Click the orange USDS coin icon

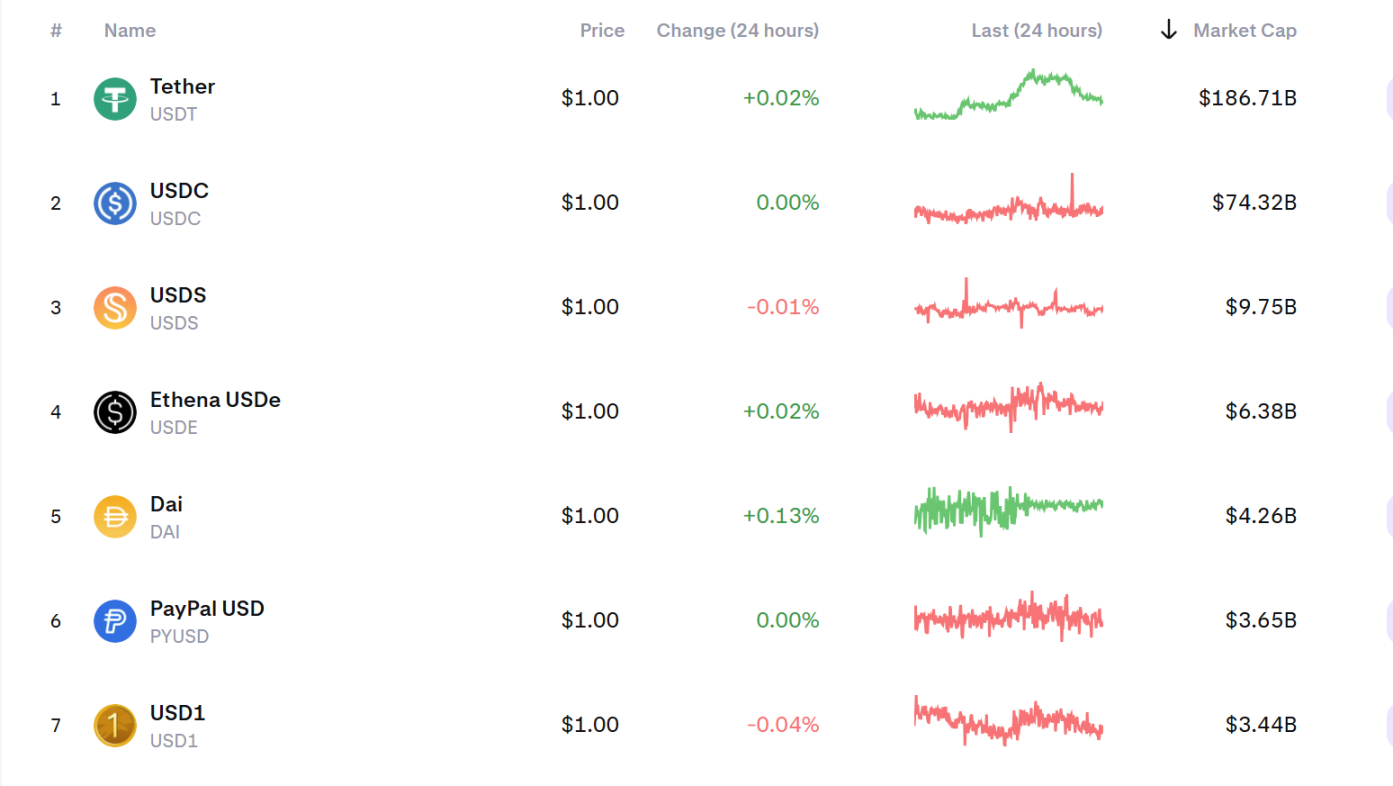pyautogui.click(x=115, y=308)
